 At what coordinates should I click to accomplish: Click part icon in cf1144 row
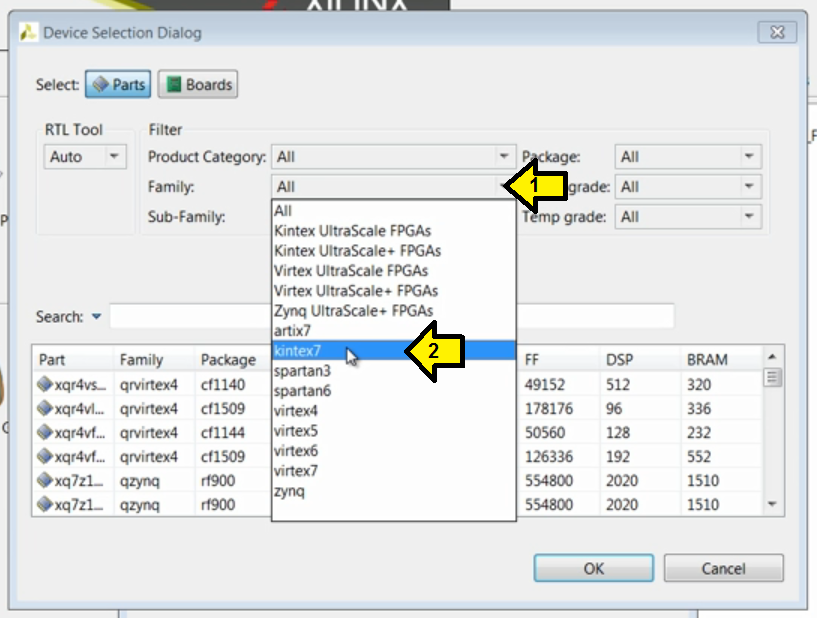(x=45, y=432)
